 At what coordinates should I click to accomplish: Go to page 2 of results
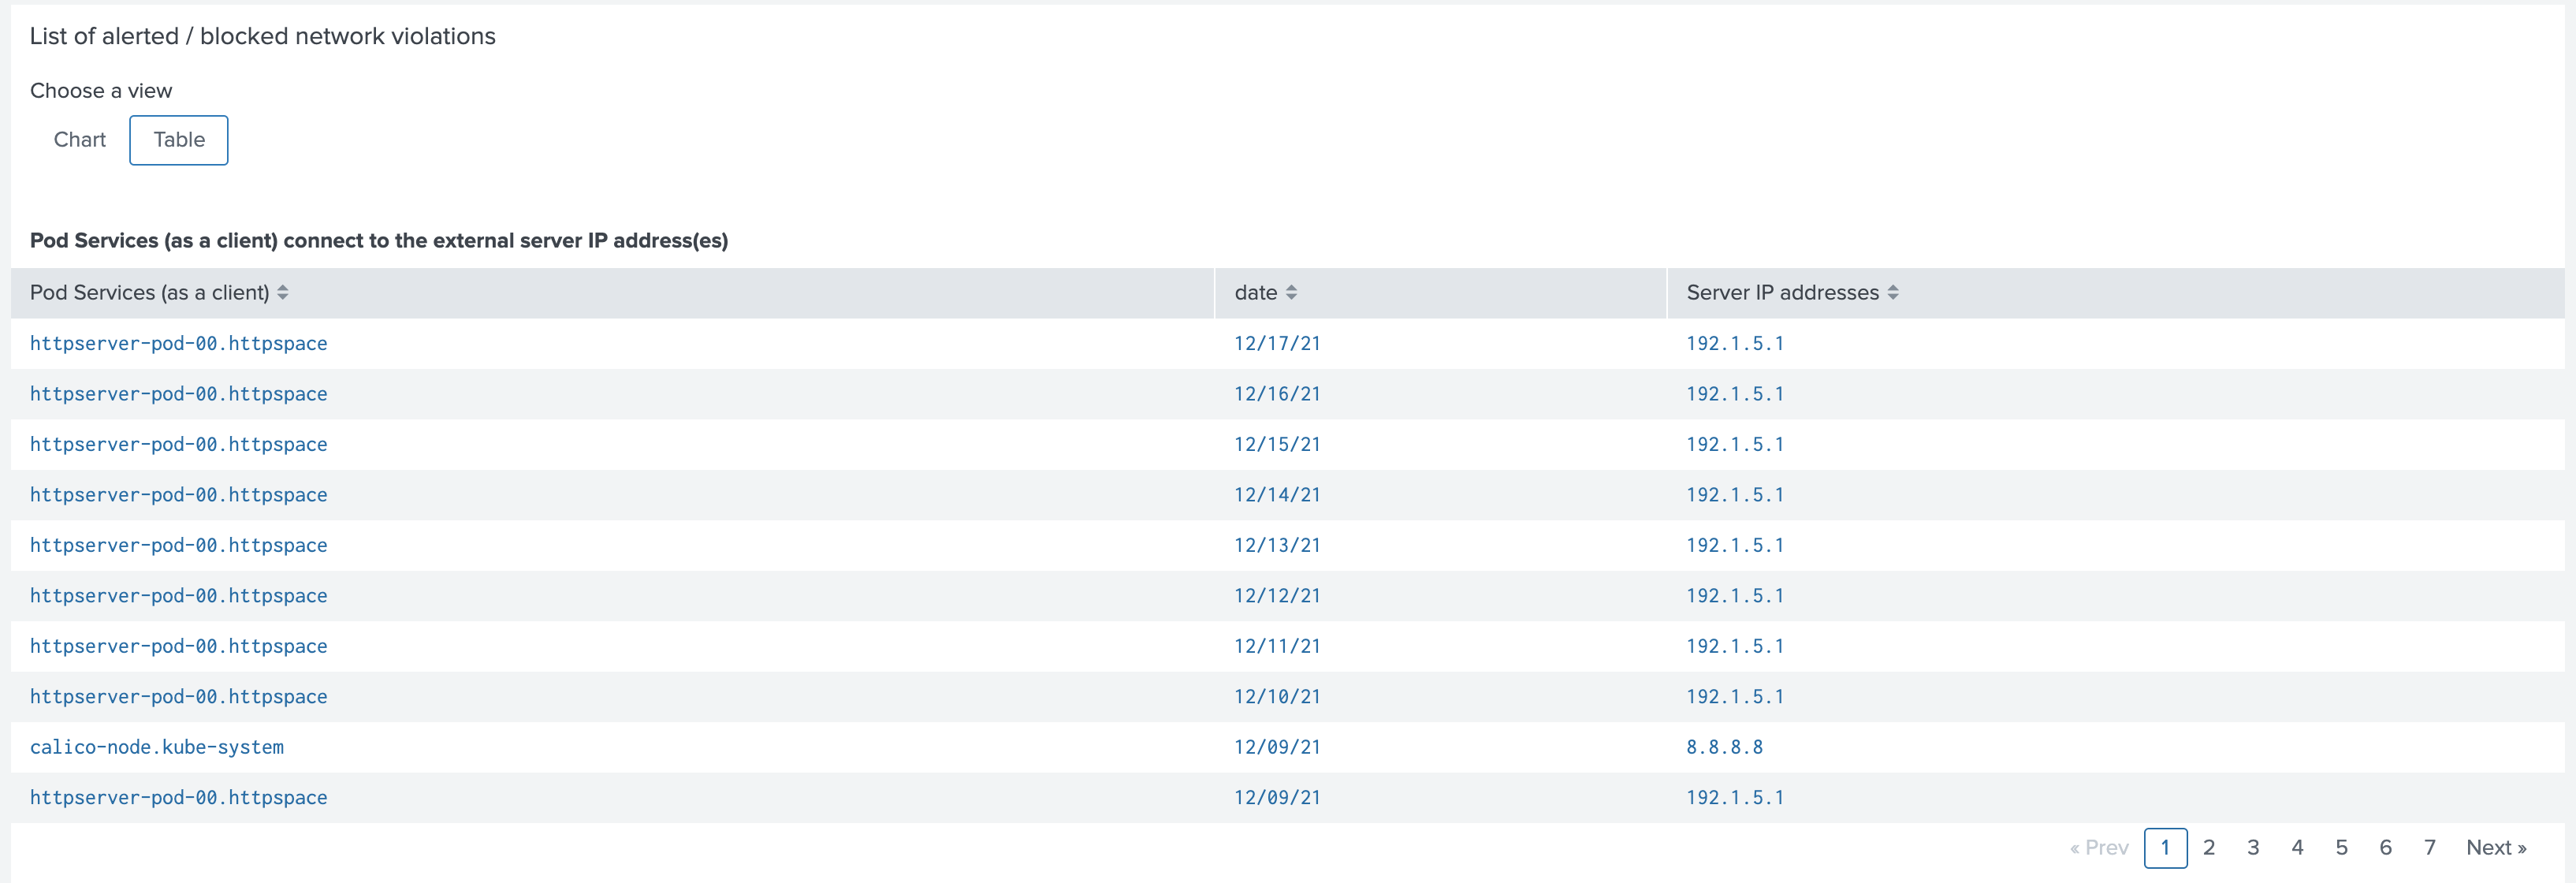[2209, 847]
